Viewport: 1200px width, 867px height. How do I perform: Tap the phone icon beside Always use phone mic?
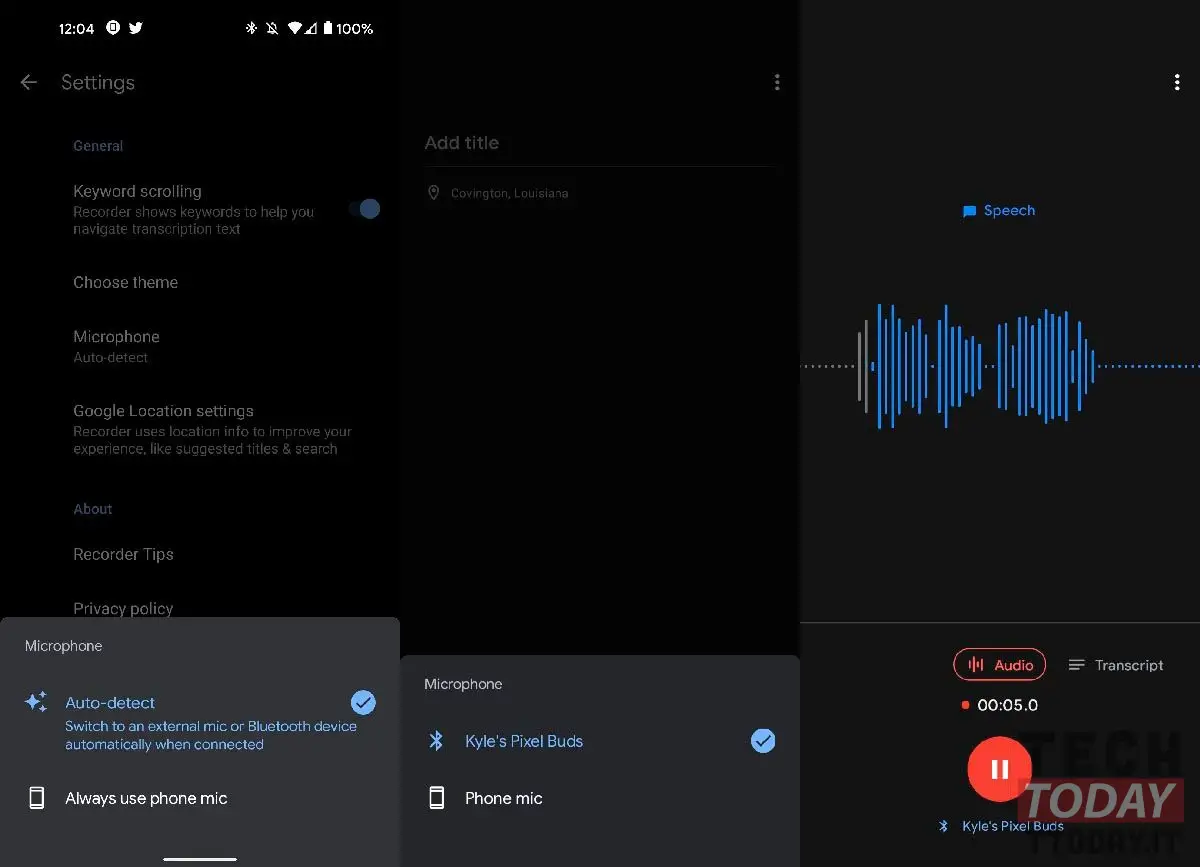[x=37, y=798]
